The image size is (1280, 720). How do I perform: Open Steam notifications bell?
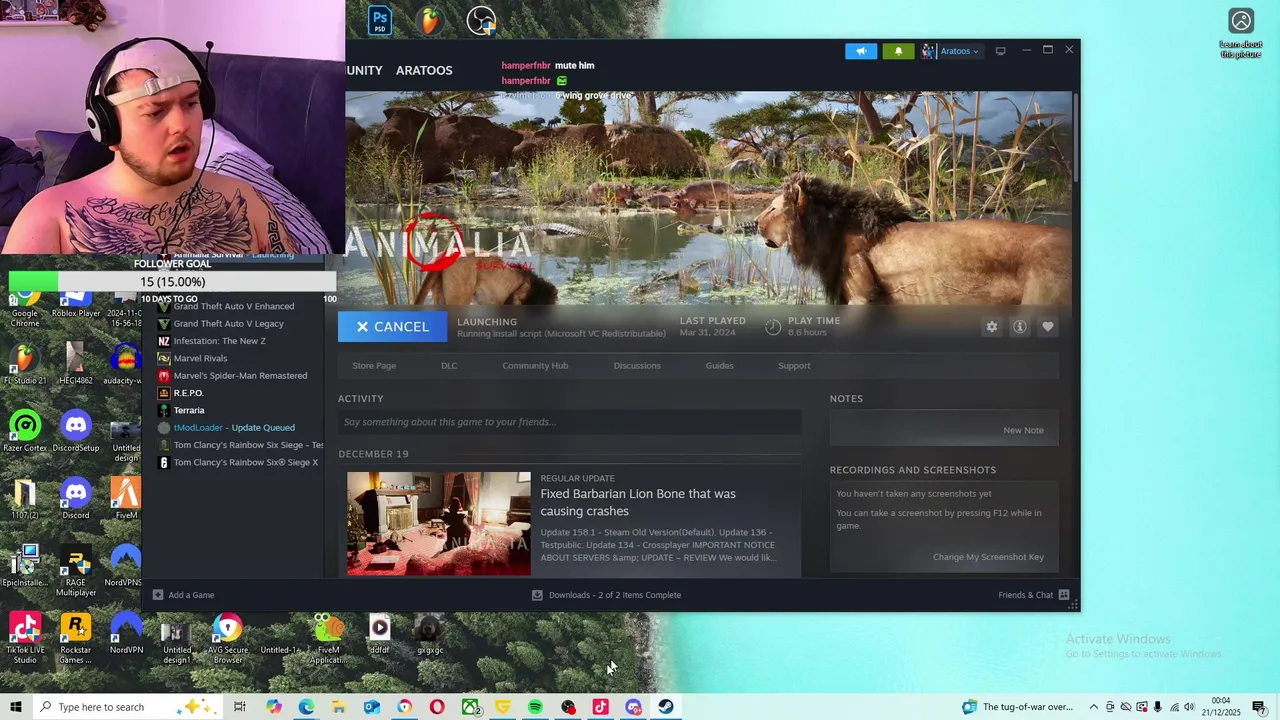898,51
